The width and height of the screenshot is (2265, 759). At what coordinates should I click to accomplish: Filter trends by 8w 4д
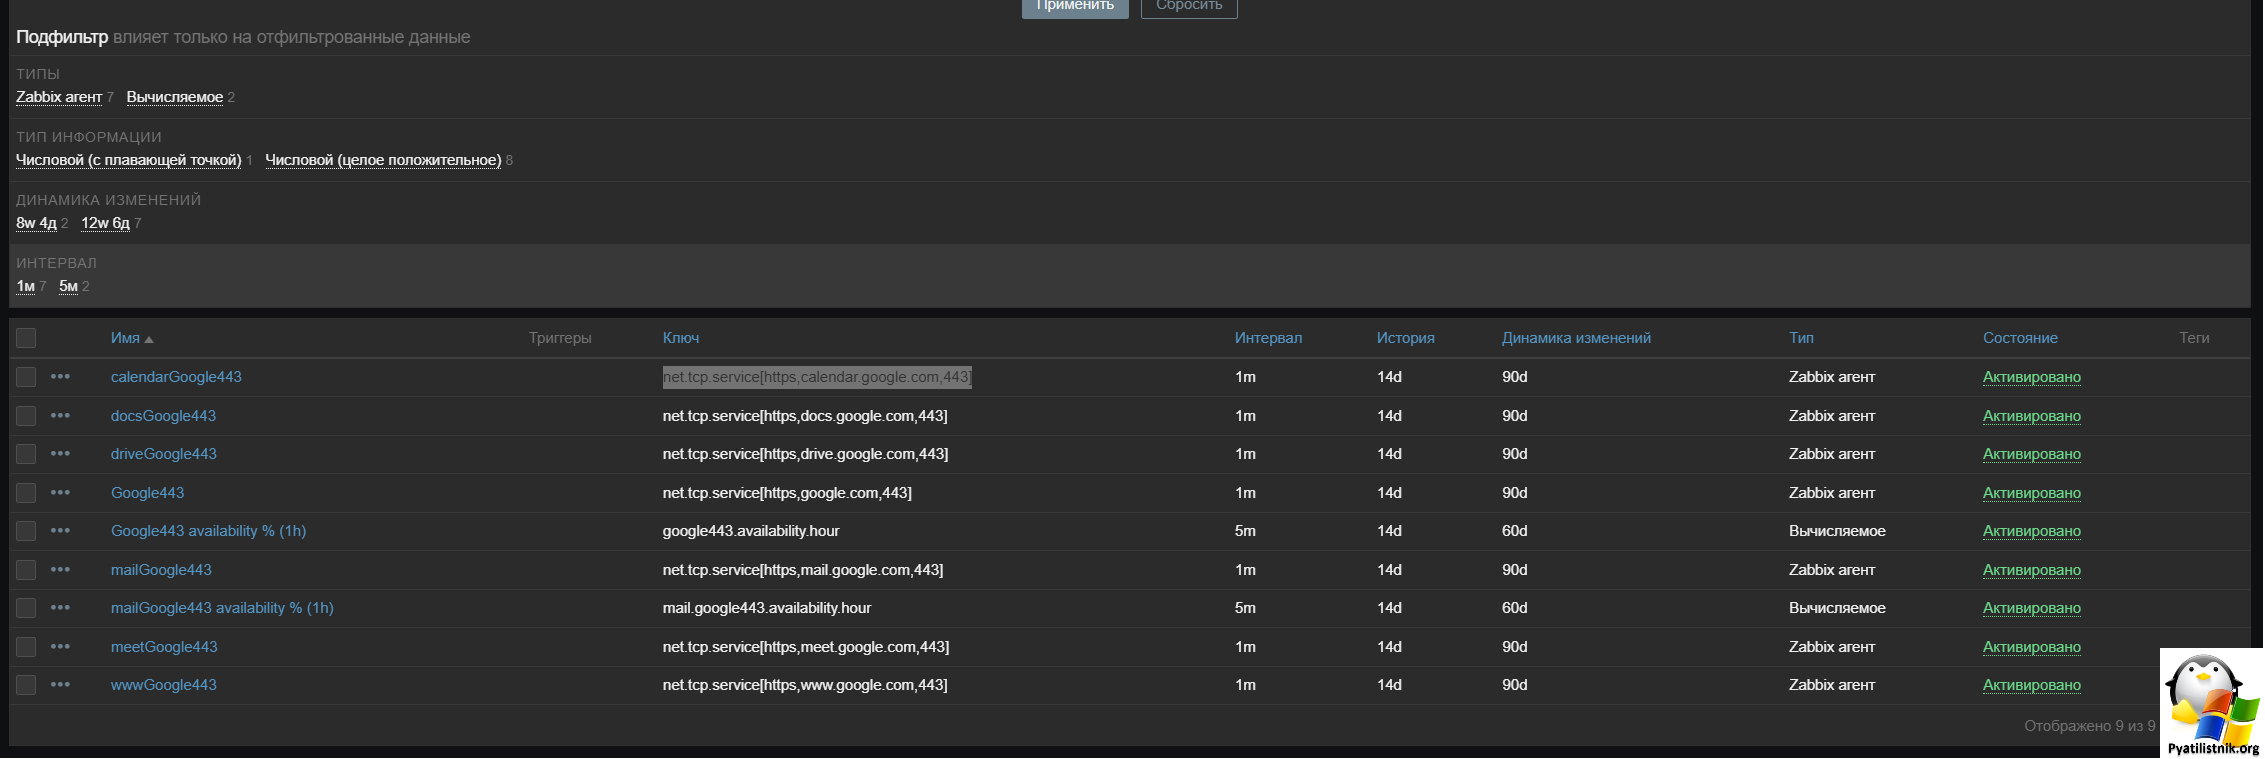(x=36, y=223)
